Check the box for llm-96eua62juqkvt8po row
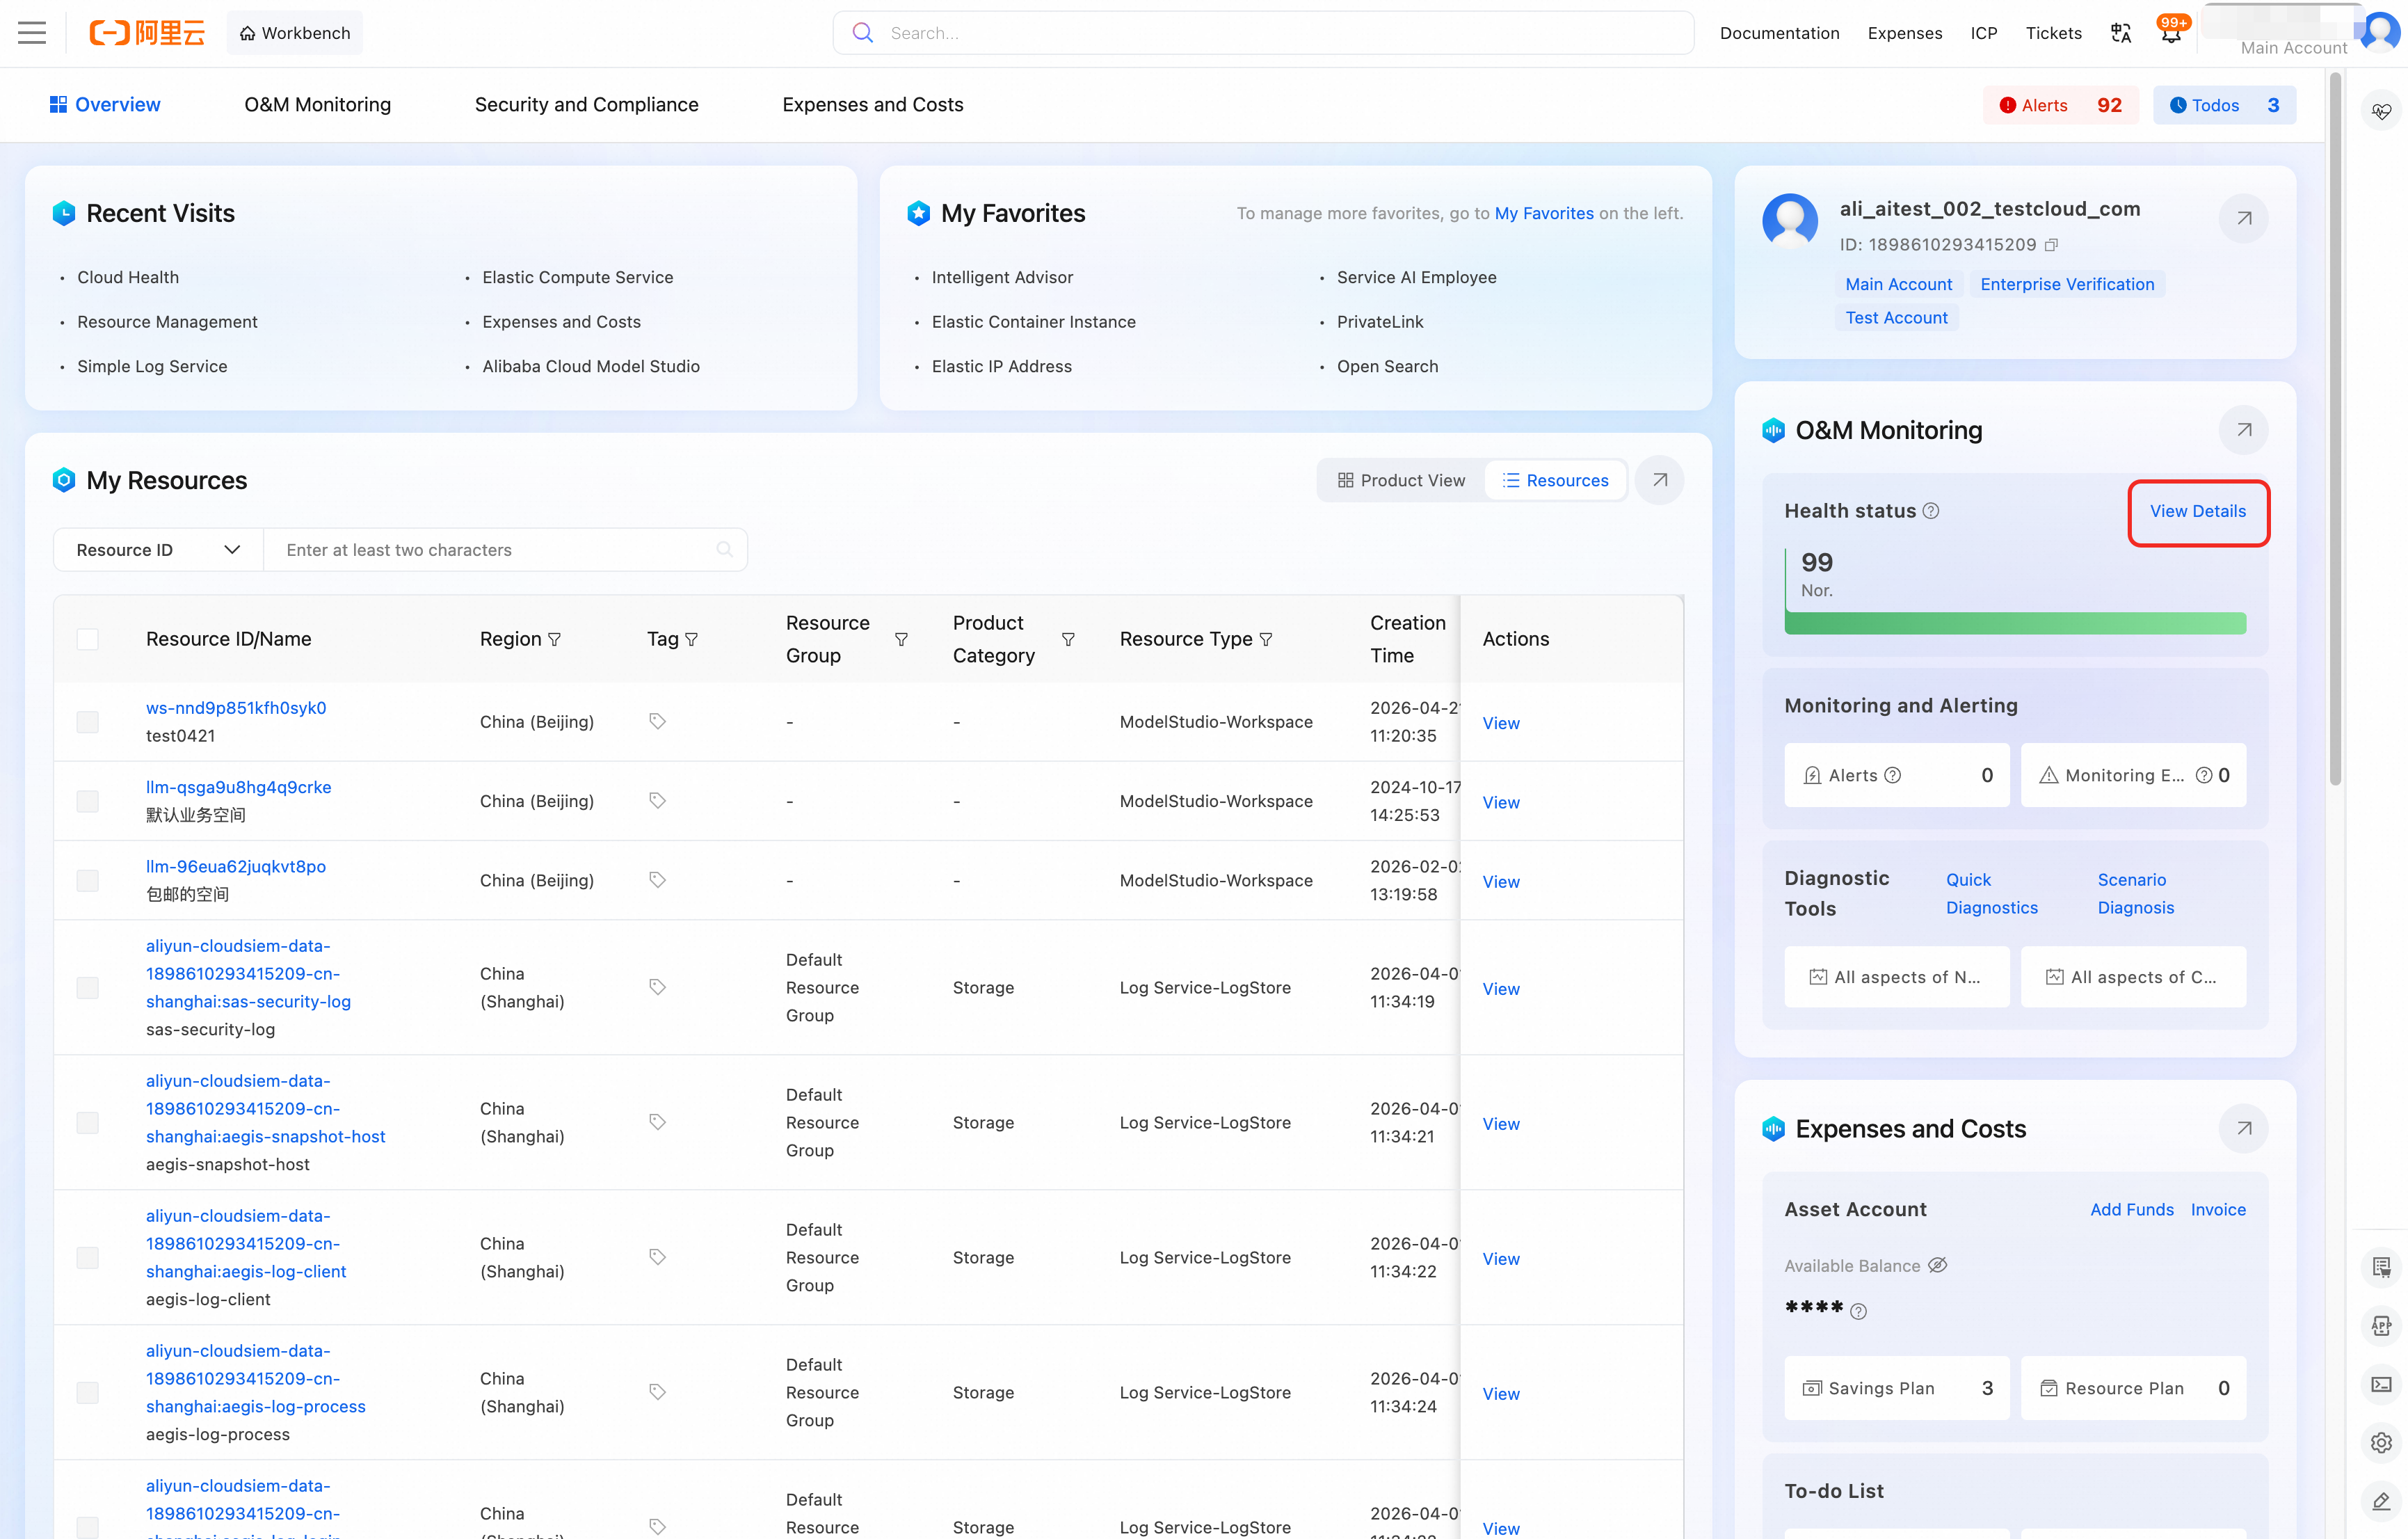The image size is (2408, 1539). [x=88, y=880]
